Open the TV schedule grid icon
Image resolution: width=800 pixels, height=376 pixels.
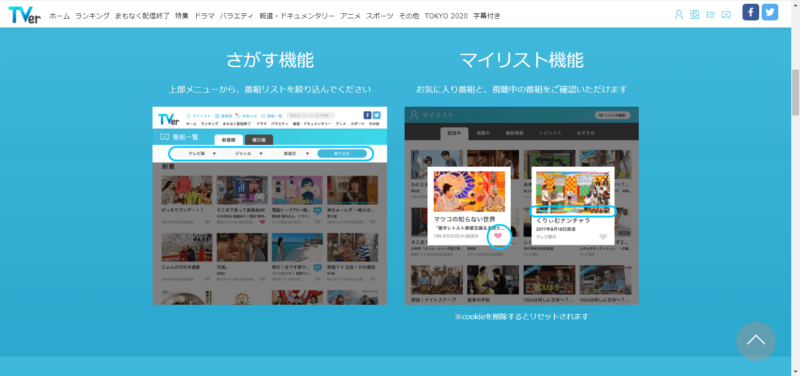tap(694, 15)
